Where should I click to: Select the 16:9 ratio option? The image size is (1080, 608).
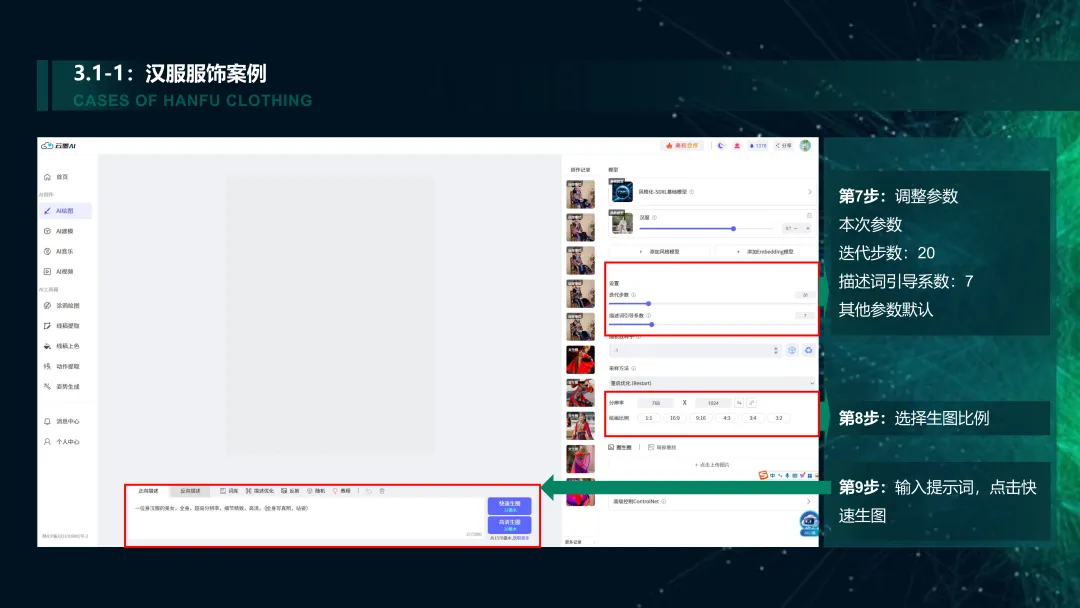point(674,418)
